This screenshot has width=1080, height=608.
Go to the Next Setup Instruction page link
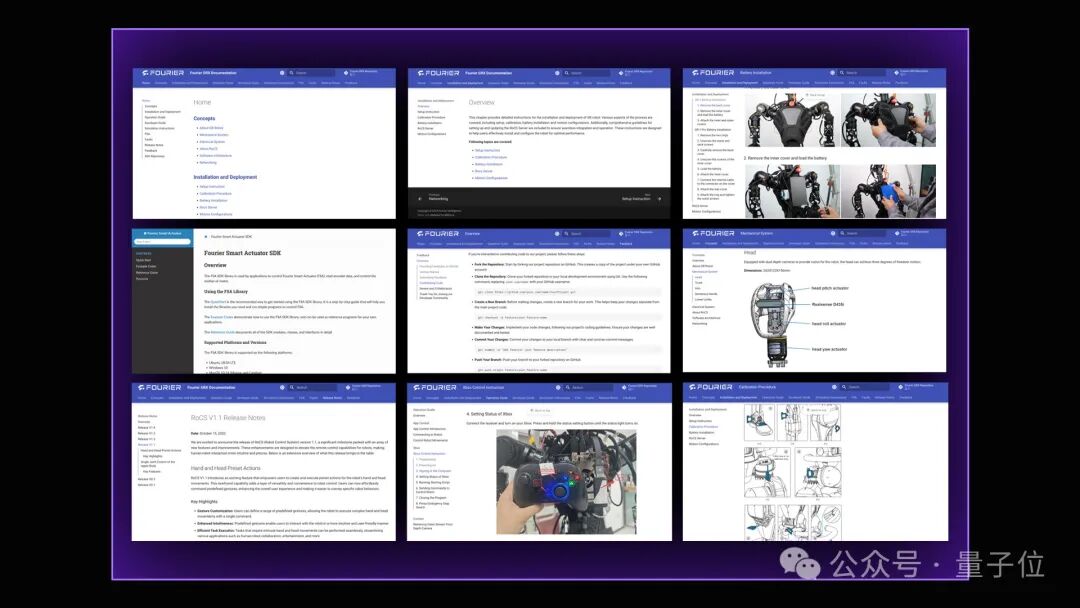636,198
